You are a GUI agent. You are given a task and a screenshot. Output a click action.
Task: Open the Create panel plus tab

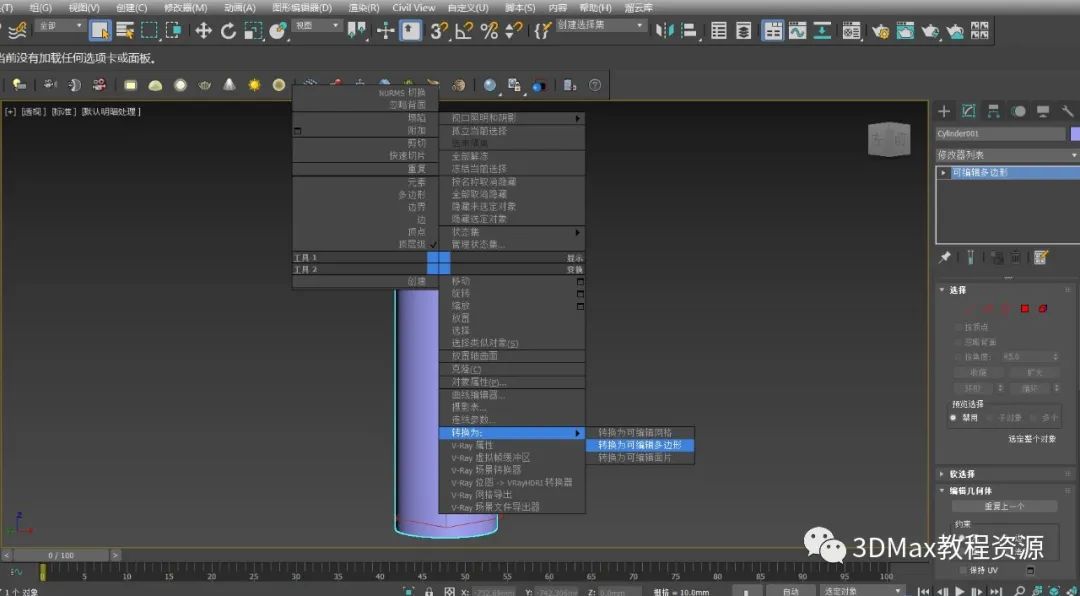click(x=944, y=111)
